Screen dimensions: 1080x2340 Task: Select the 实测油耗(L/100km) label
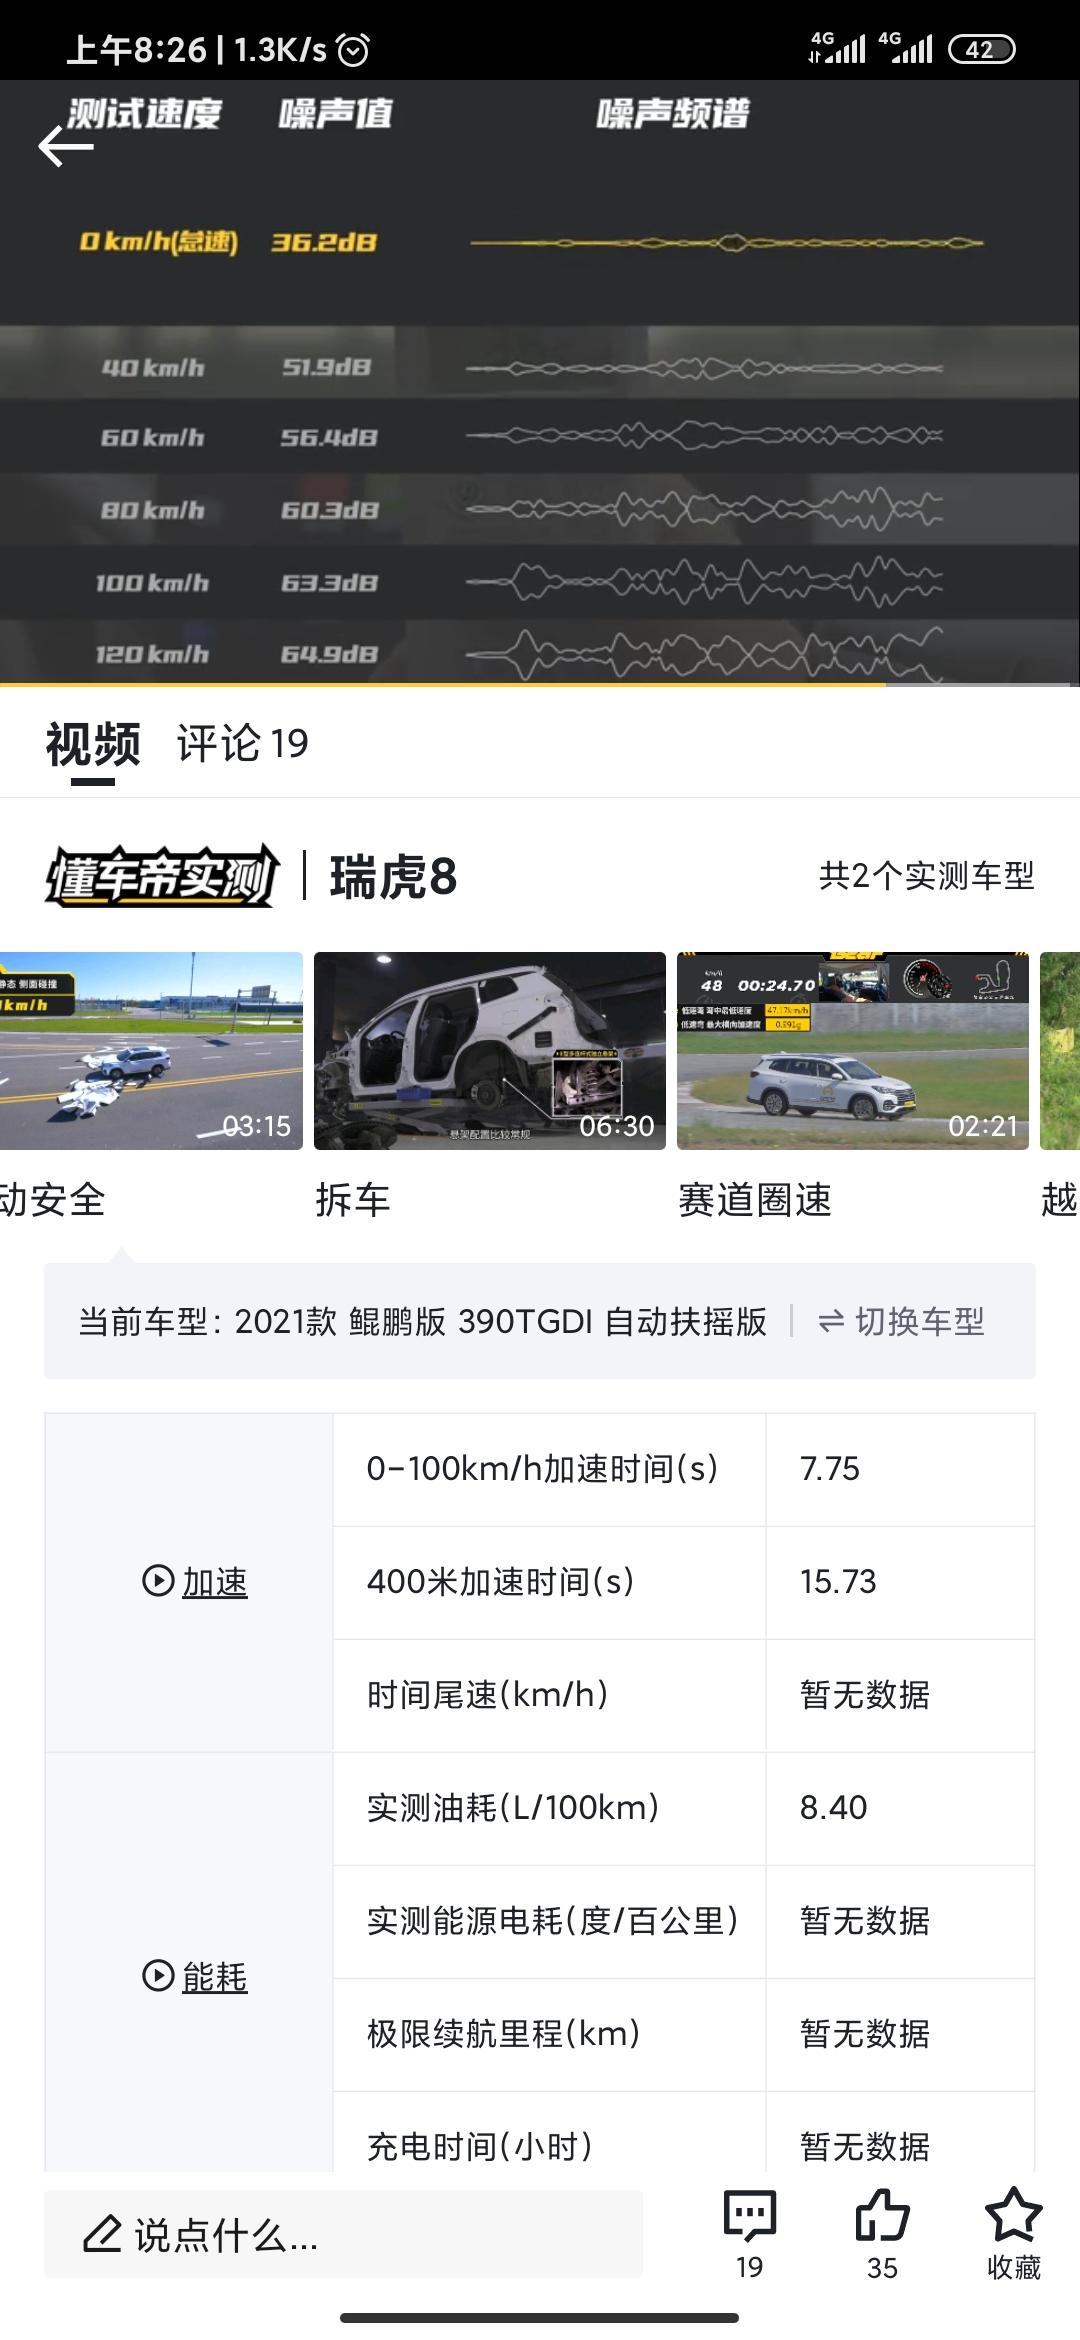pyautogui.click(x=513, y=1807)
